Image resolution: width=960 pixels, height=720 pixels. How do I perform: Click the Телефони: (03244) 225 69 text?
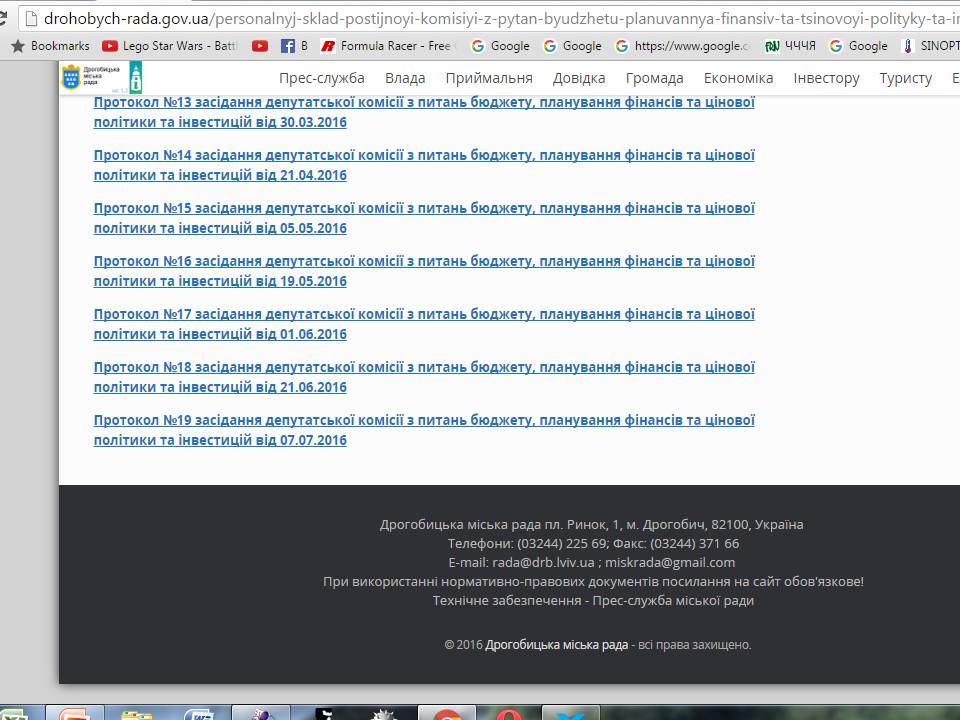click(527, 544)
